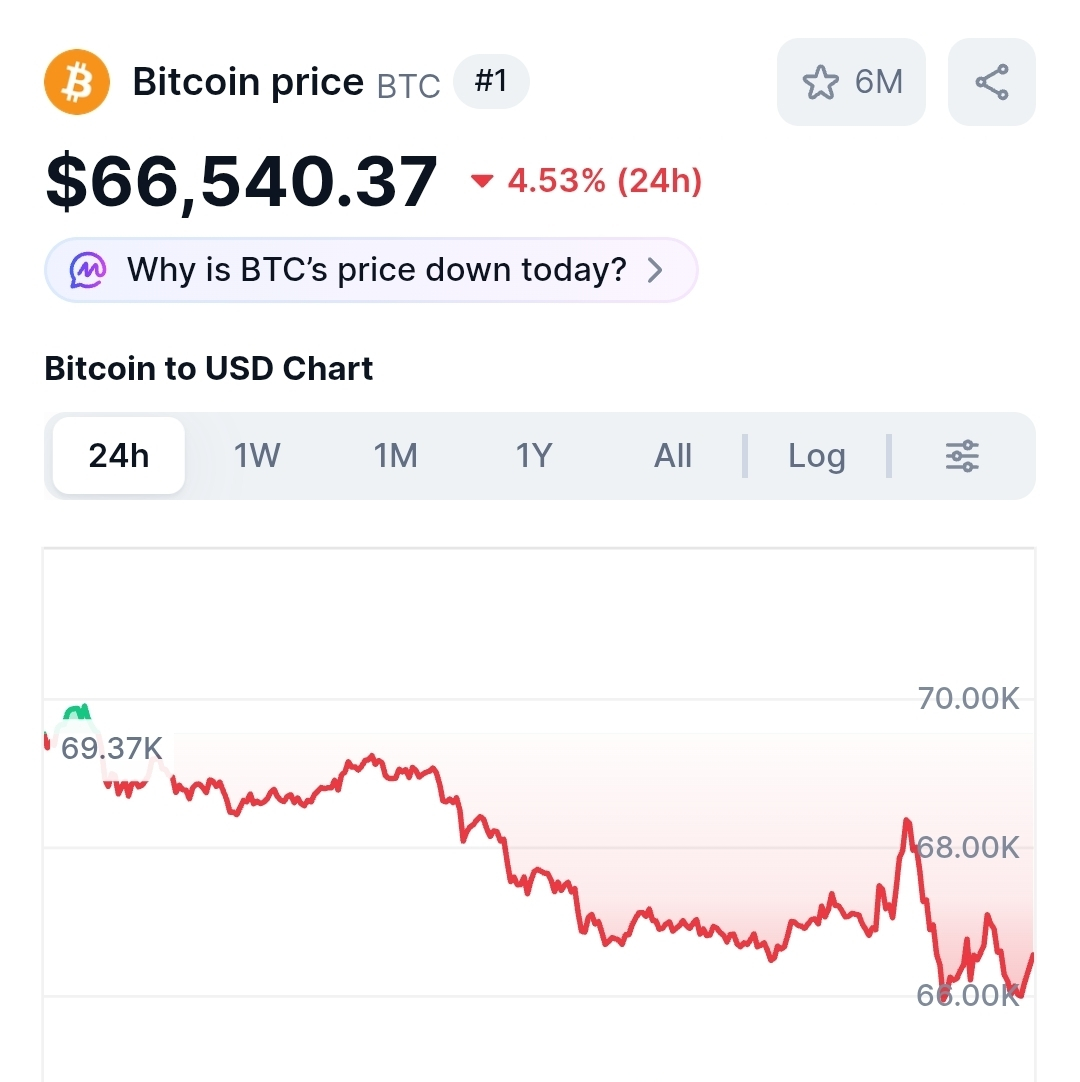1080x1082 pixels.
Task: Click the 4.53% (24h) change text
Action: coord(605,181)
